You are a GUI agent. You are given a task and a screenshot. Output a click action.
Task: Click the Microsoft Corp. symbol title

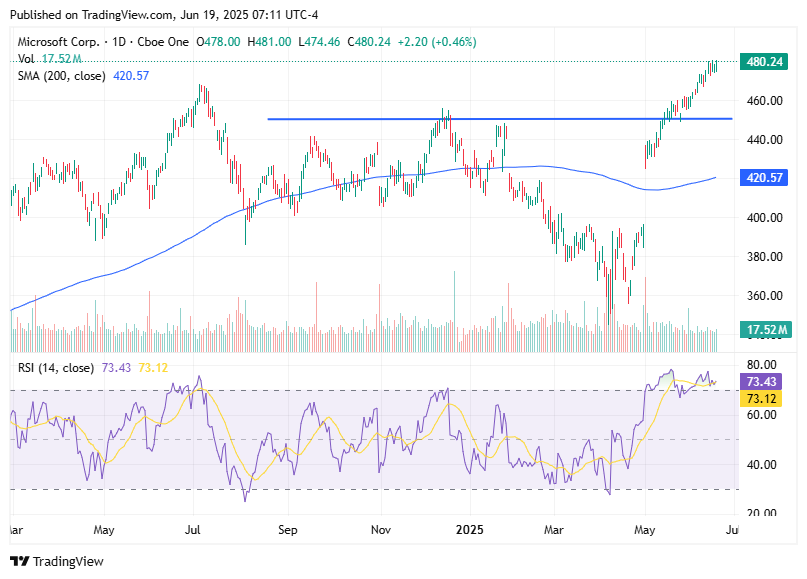[x=58, y=42]
